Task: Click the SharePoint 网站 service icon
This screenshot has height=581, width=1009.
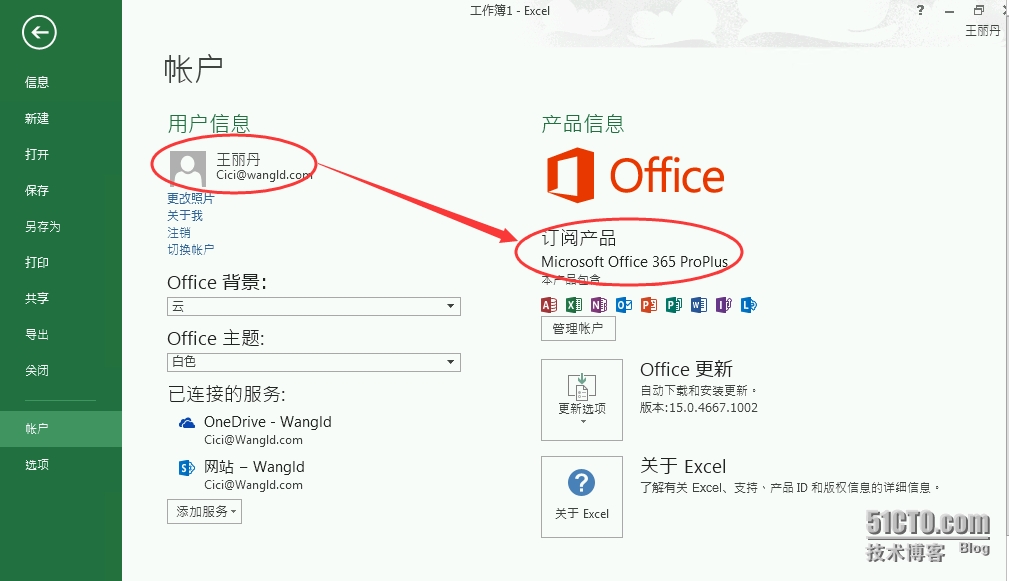Action: tap(186, 468)
